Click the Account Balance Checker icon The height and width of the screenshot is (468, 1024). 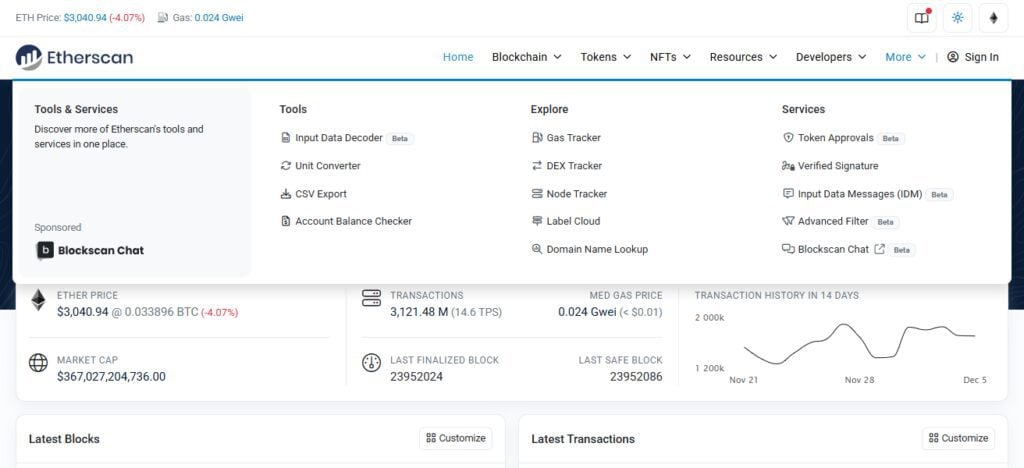pyautogui.click(x=285, y=221)
